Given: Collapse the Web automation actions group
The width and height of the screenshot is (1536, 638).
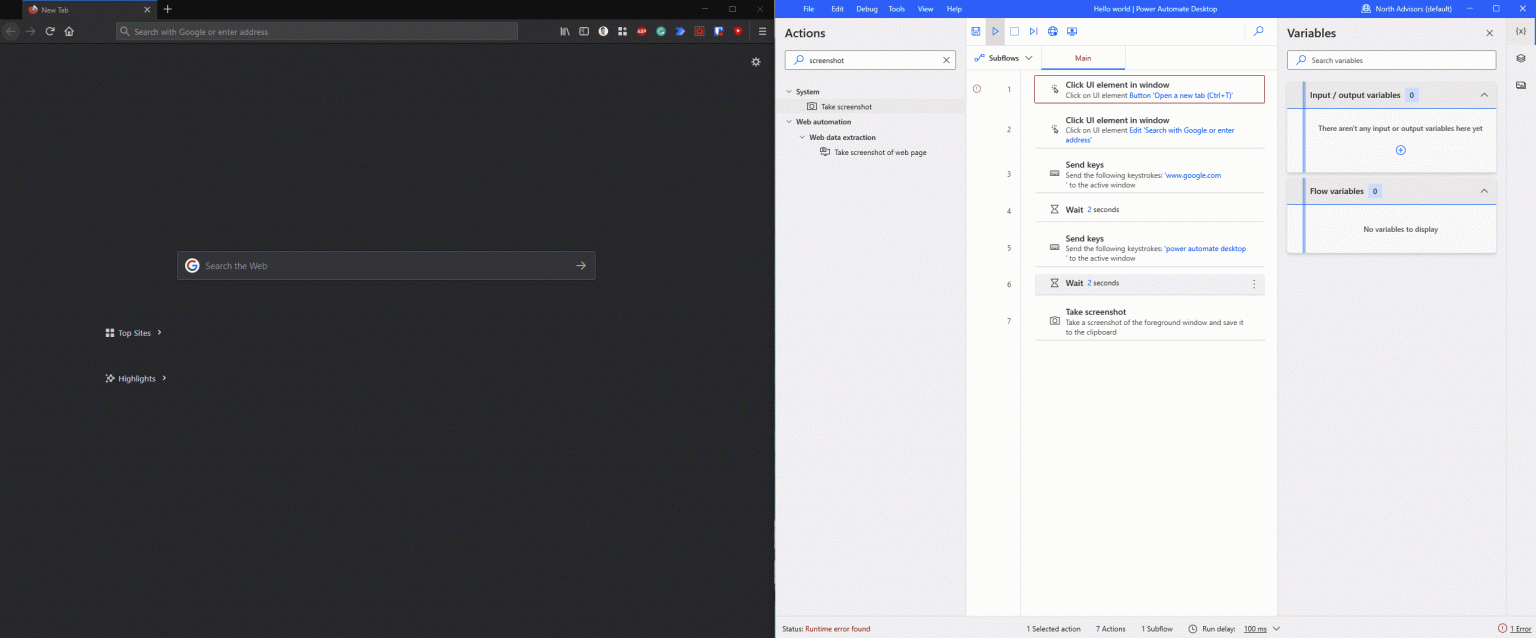Looking at the screenshot, I should pos(788,122).
